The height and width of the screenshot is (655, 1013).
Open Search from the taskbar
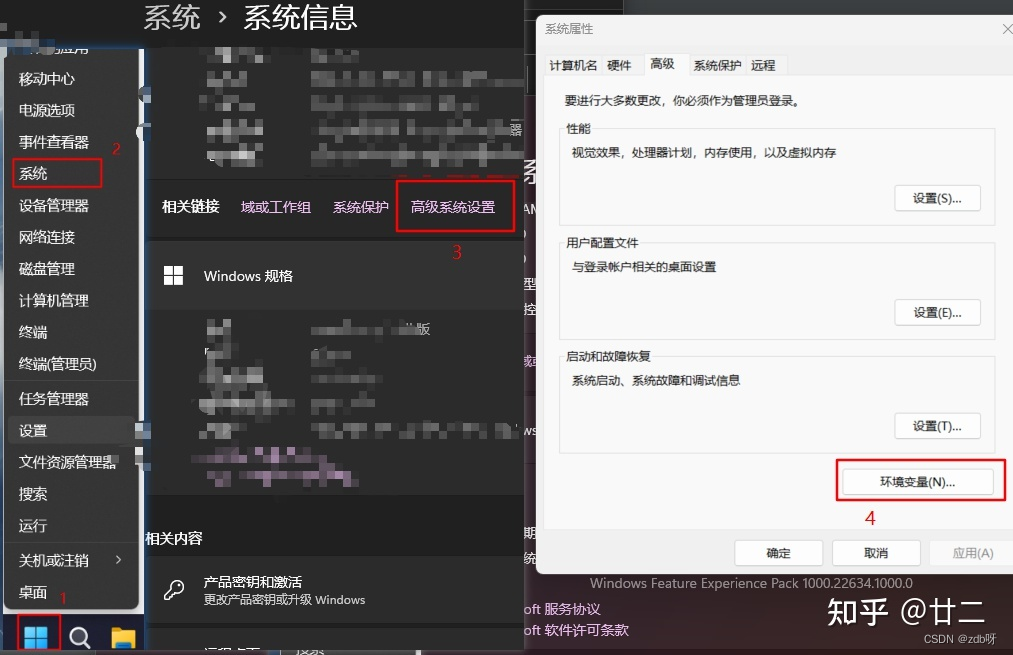79,634
